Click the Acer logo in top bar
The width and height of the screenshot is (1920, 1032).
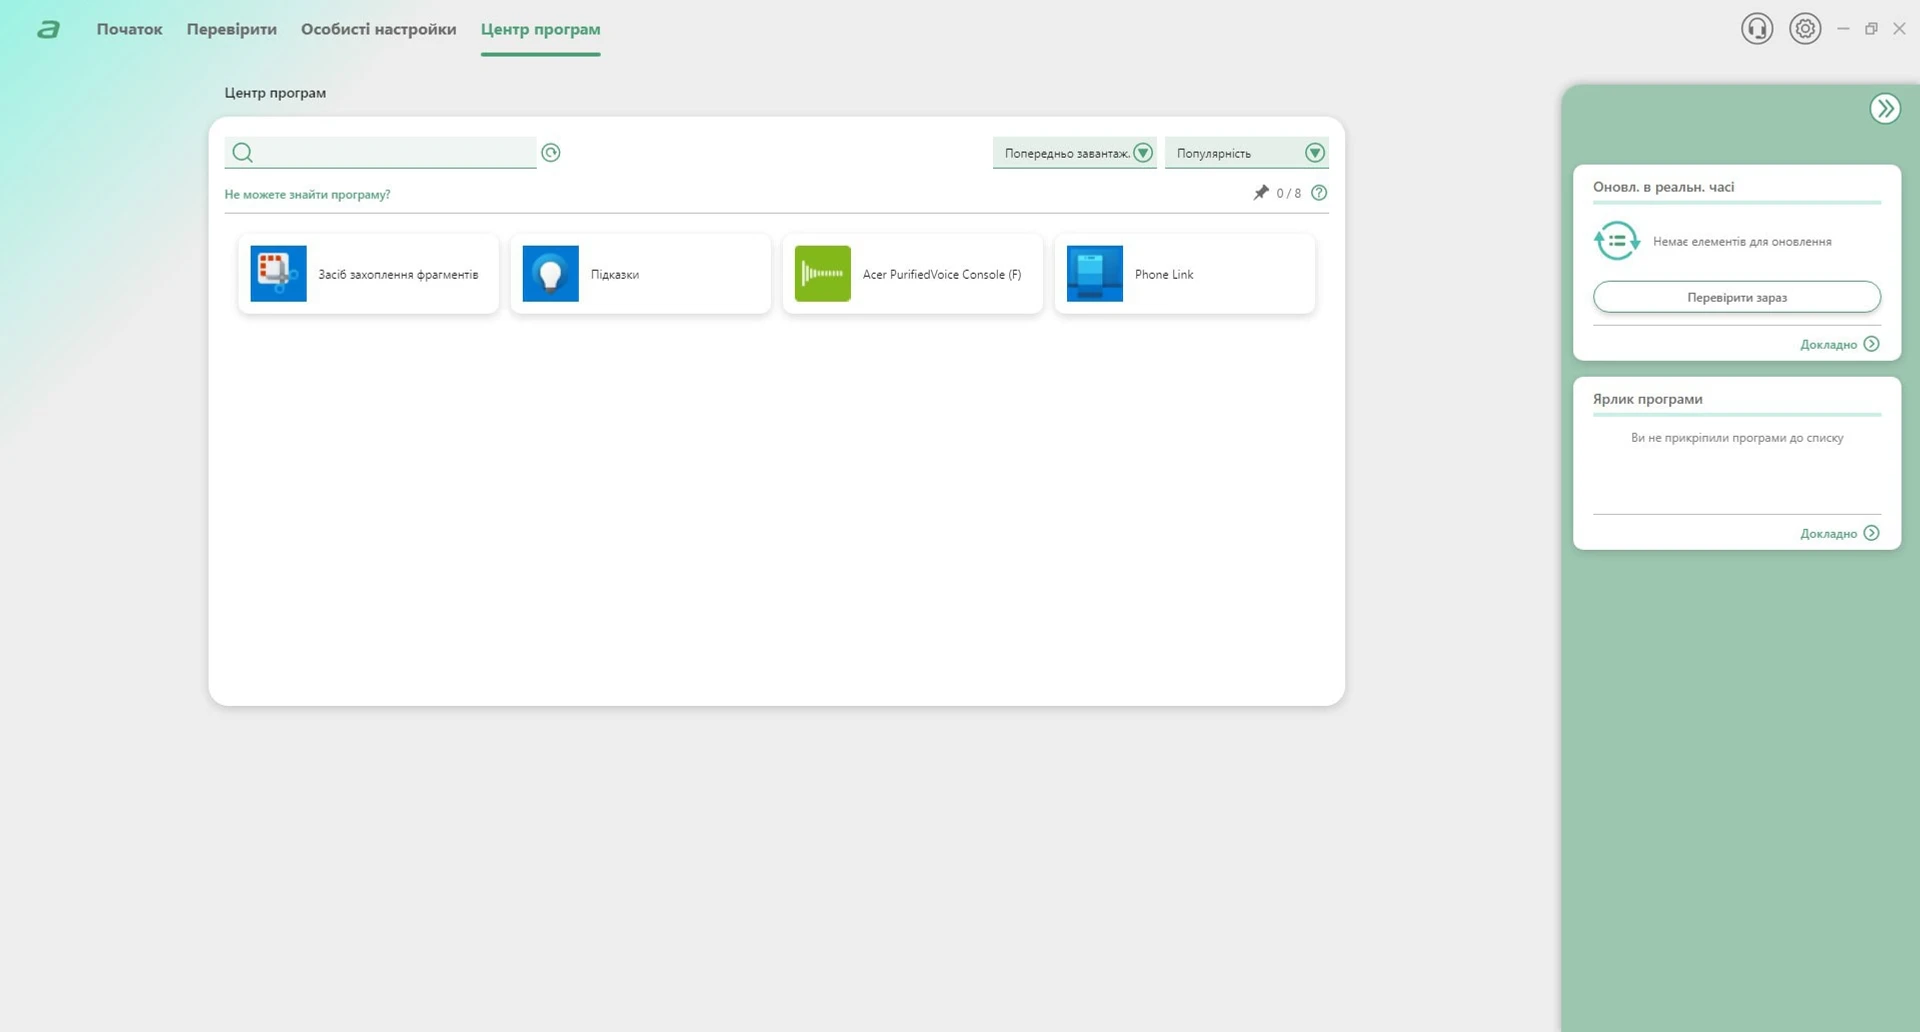pos(48,29)
